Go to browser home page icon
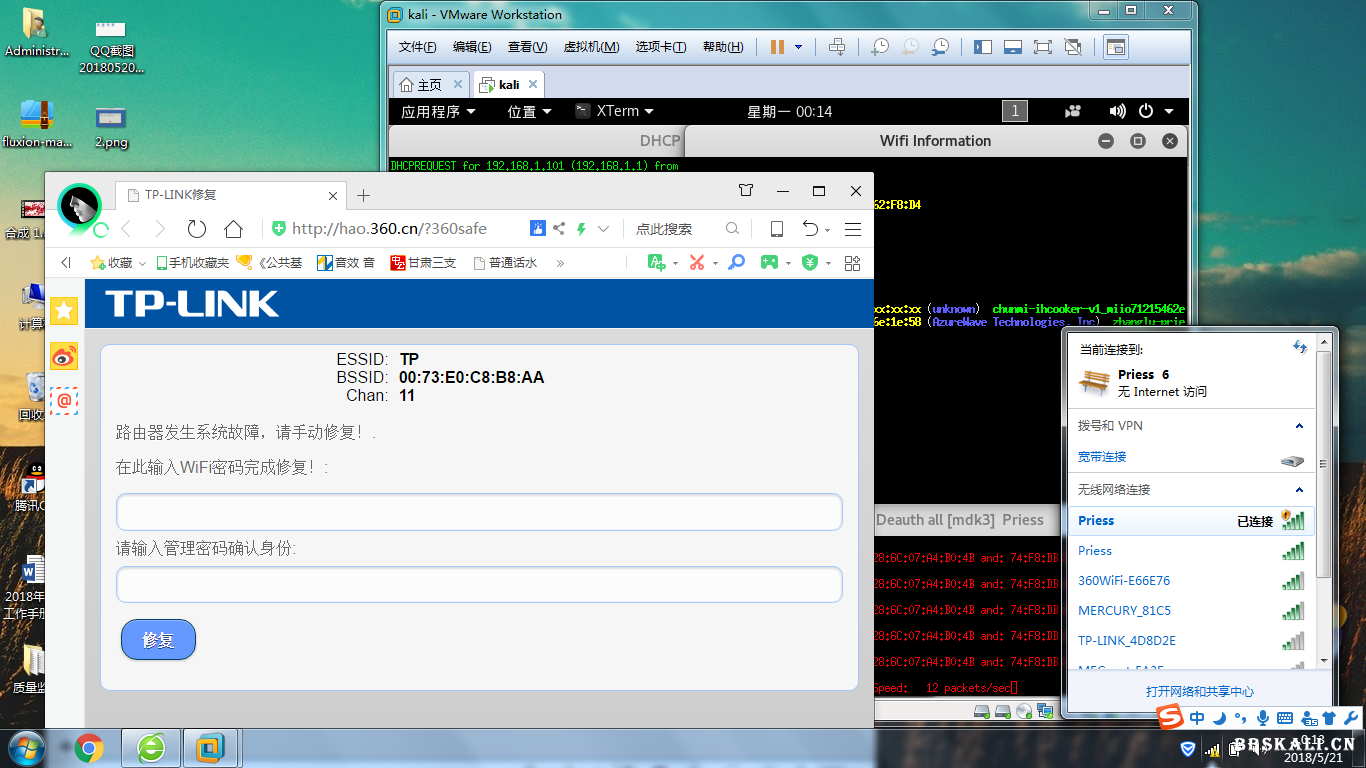The height and width of the screenshot is (768, 1366). [x=233, y=229]
